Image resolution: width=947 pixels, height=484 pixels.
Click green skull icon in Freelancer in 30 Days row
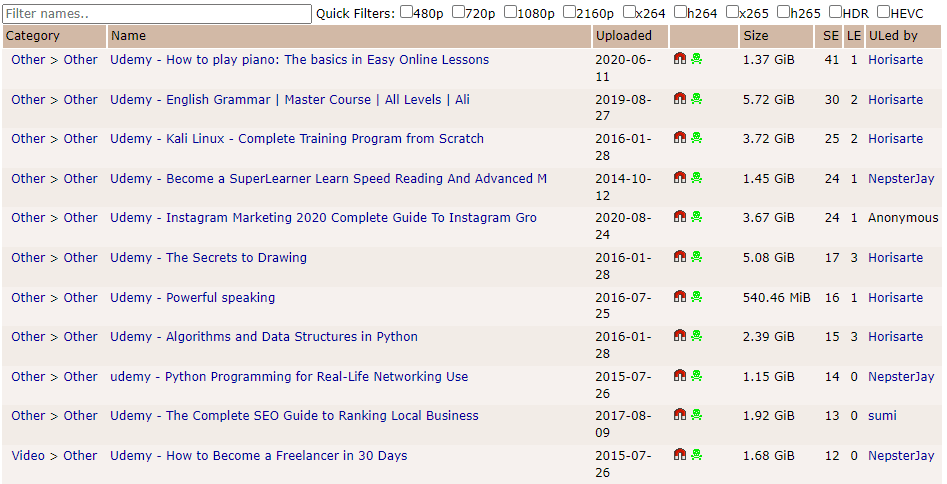click(x=696, y=455)
